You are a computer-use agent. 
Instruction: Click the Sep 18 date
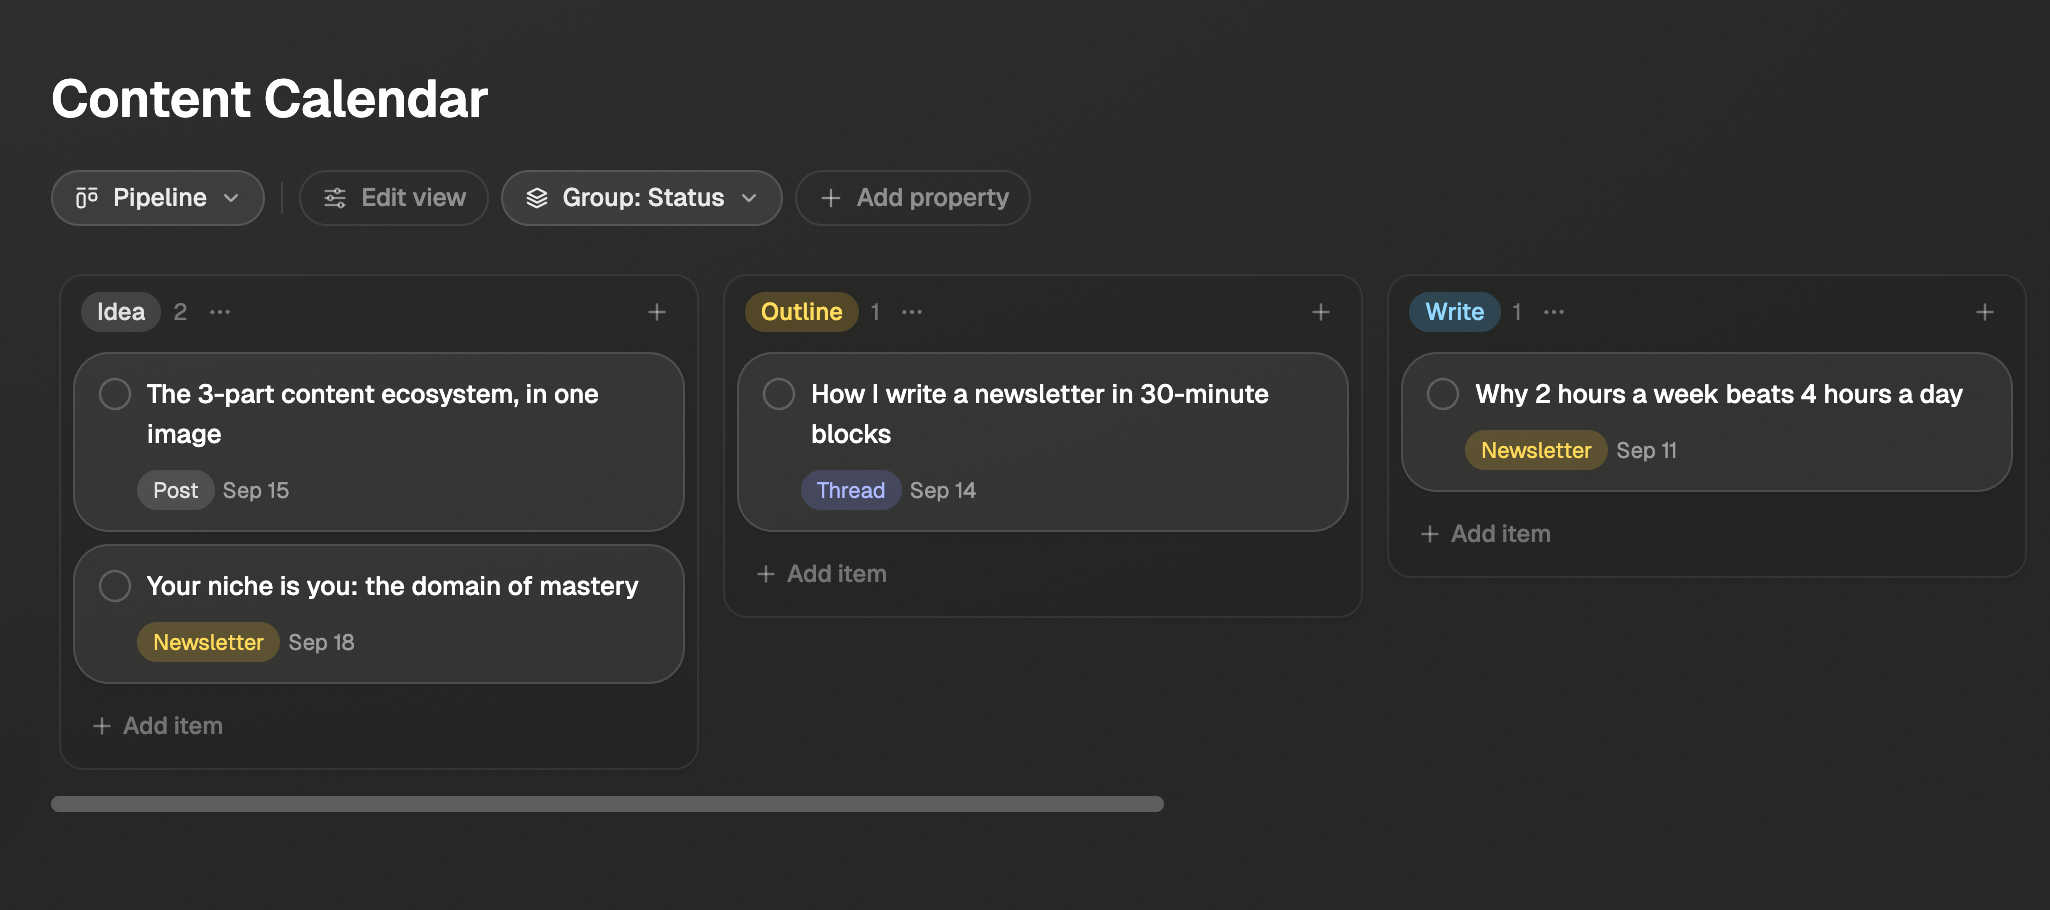click(322, 642)
